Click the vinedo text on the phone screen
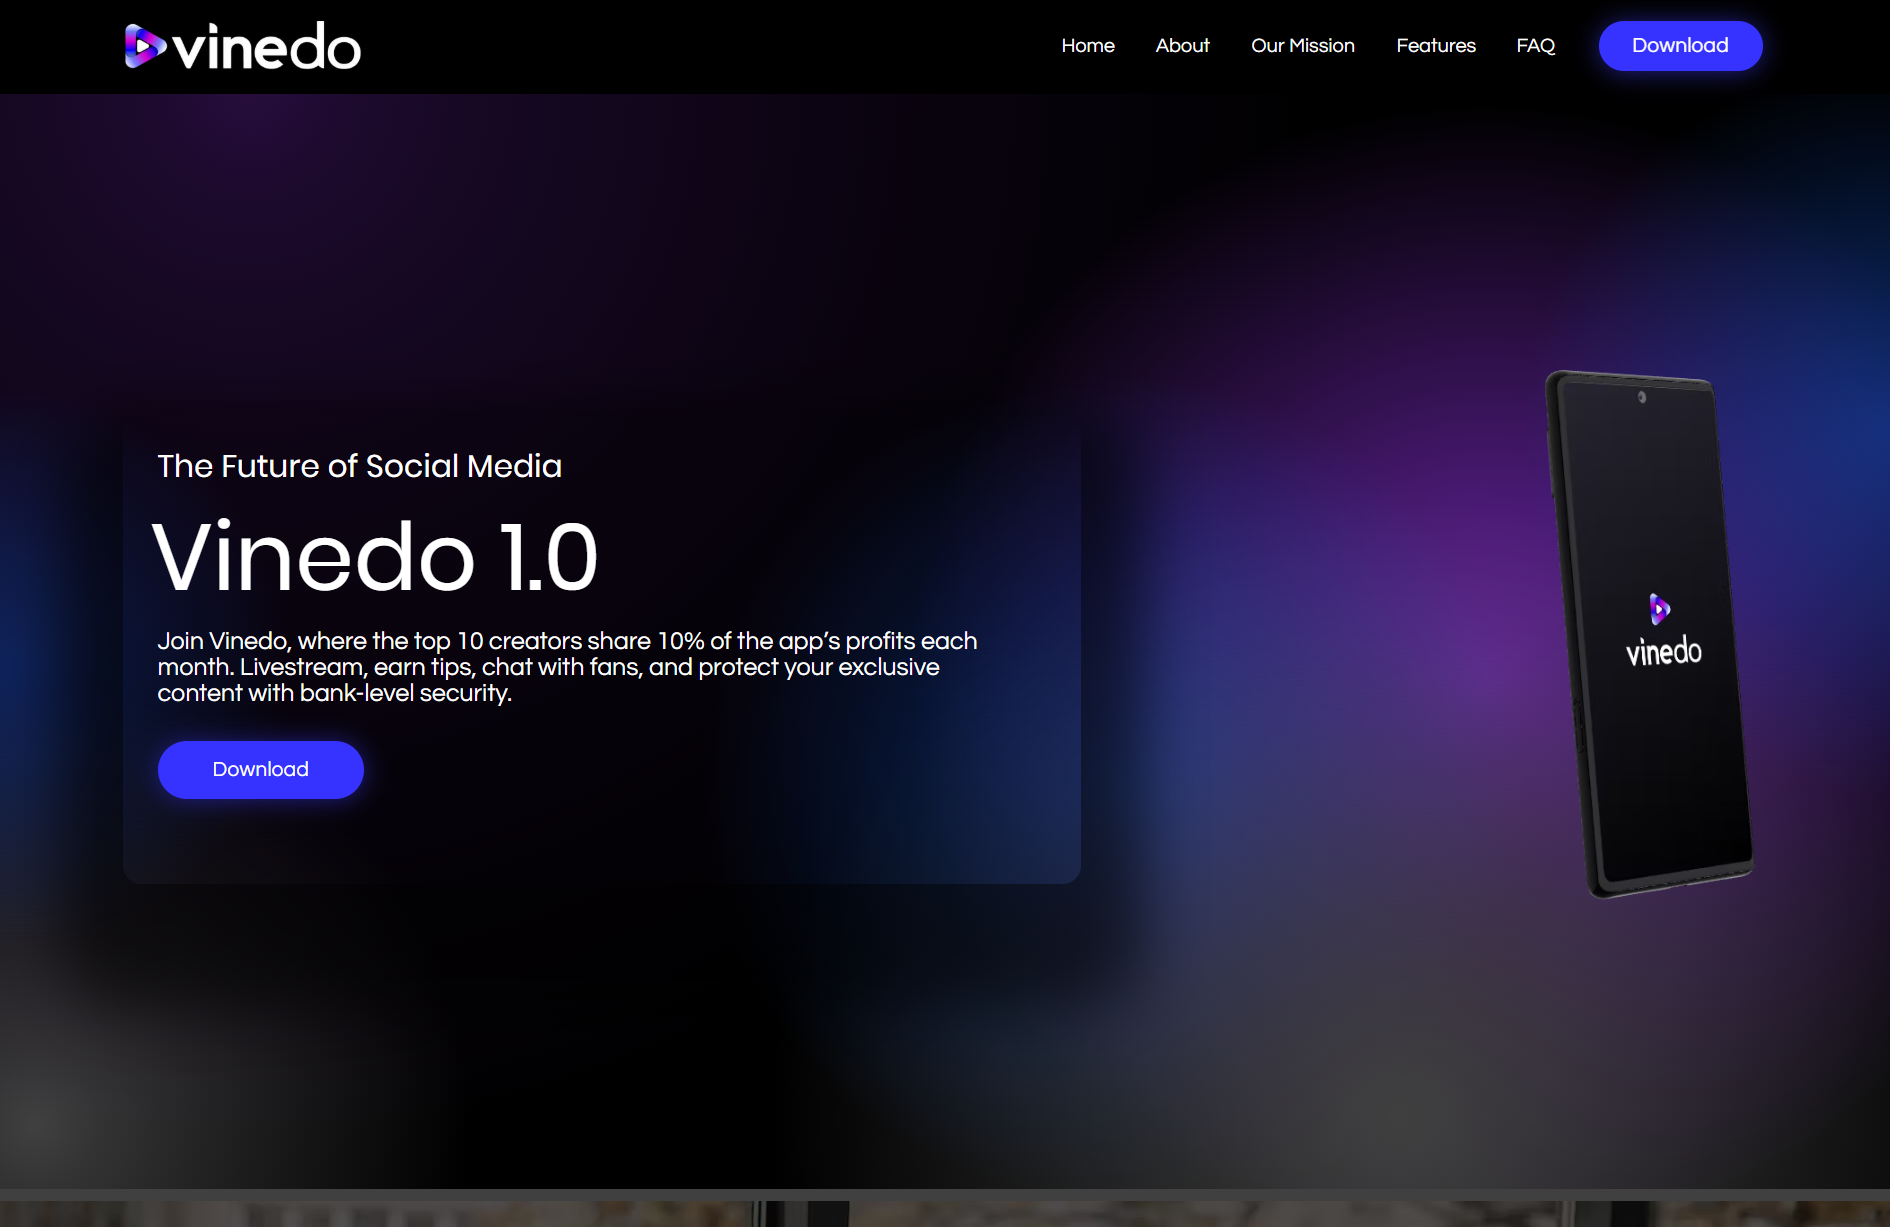 (x=1663, y=652)
